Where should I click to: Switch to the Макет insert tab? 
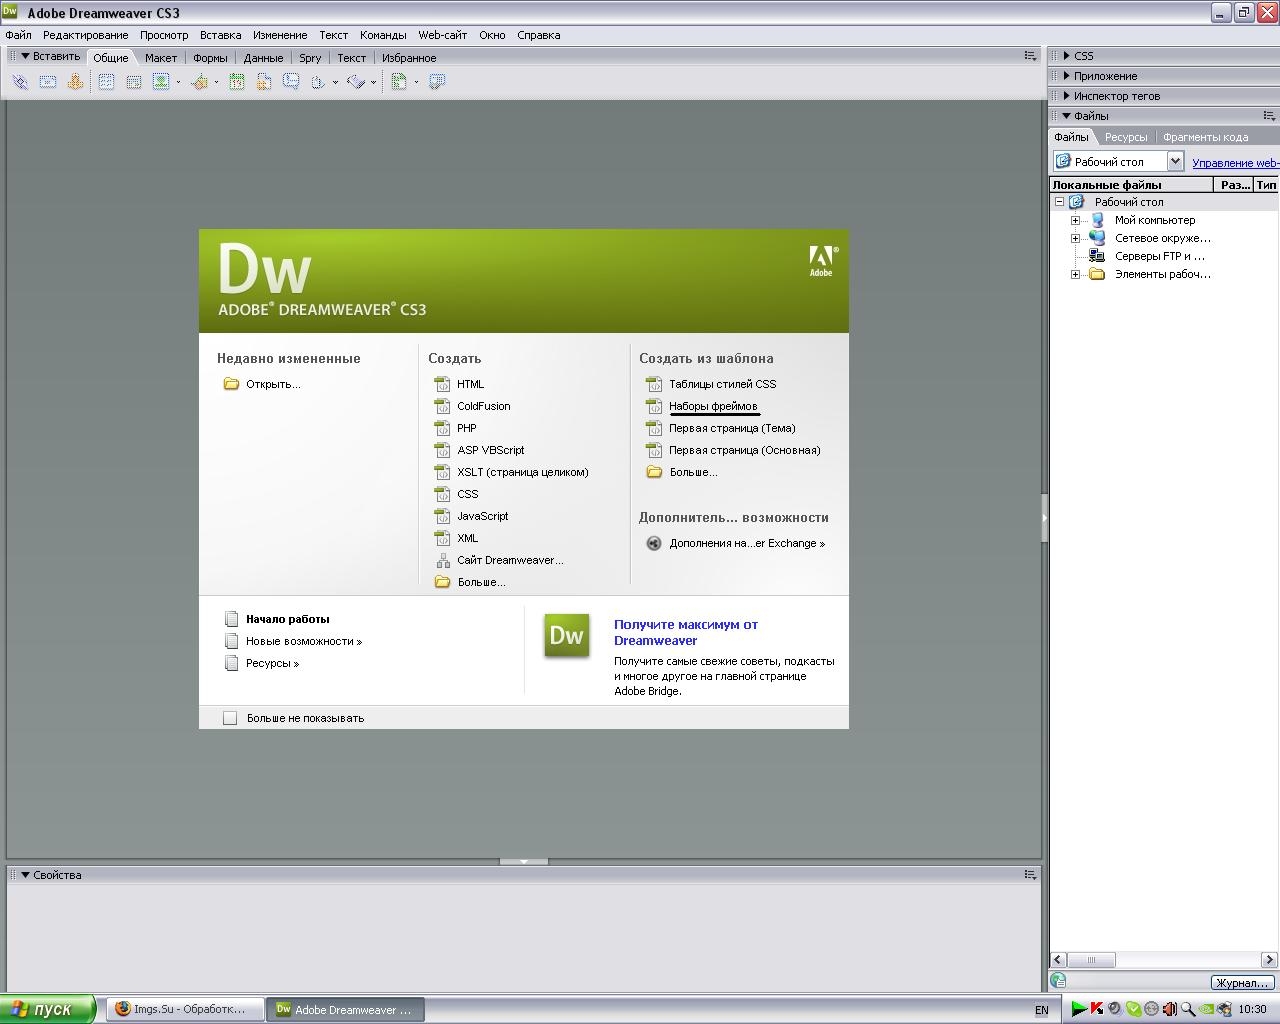[x=160, y=58]
